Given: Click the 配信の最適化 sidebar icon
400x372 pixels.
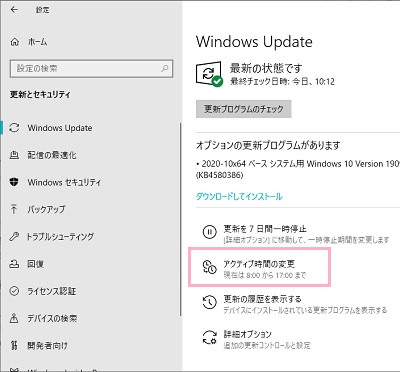Looking at the screenshot, I should tap(14, 155).
